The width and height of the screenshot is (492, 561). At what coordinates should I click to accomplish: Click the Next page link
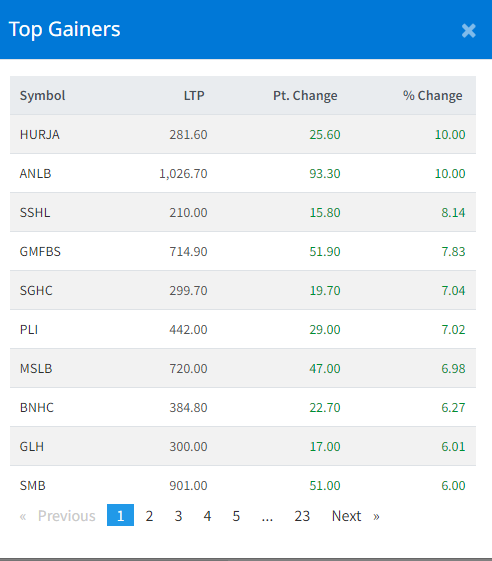356,516
